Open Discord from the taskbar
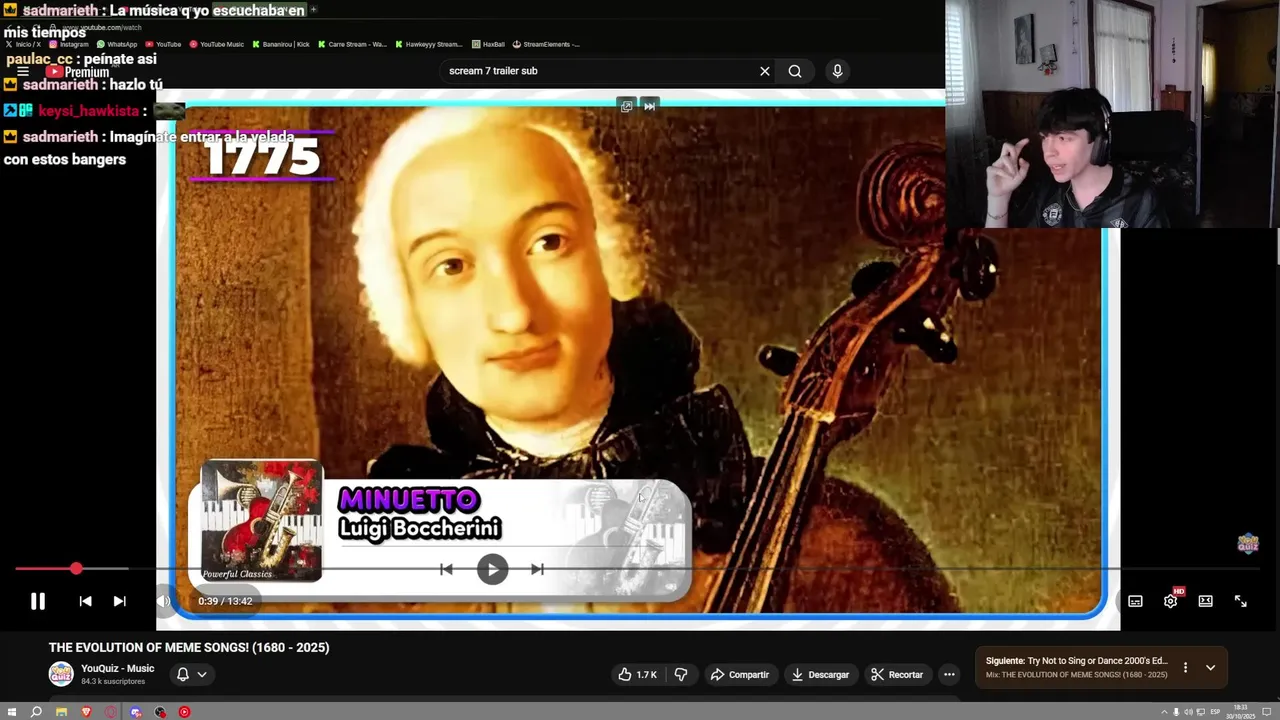1280x720 pixels. click(136, 712)
